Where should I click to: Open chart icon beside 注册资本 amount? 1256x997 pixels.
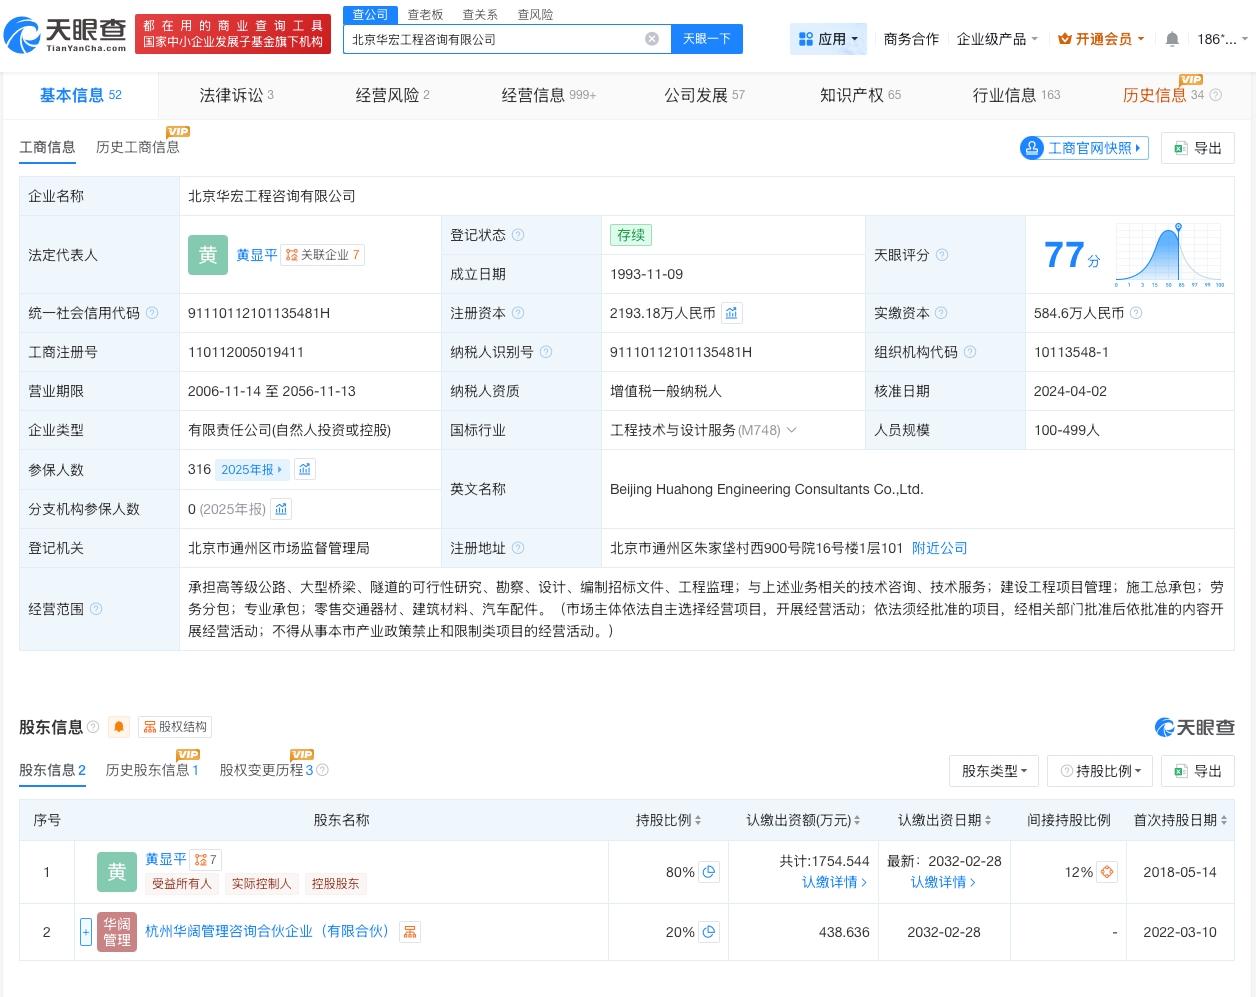pyautogui.click(x=732, y=313)
